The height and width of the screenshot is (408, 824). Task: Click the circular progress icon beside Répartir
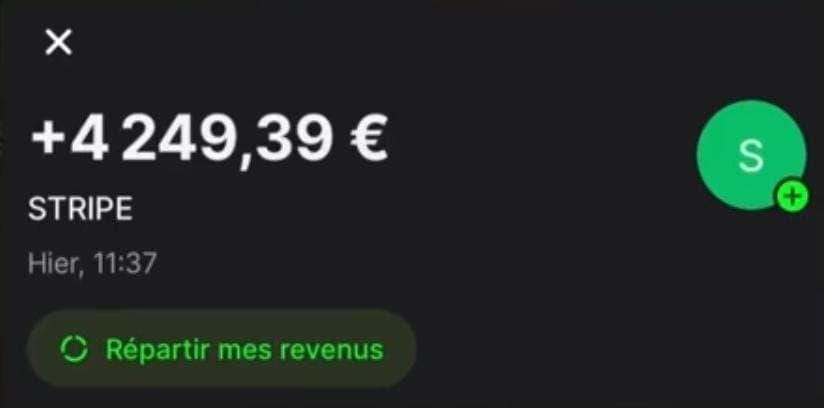[75, 349]
